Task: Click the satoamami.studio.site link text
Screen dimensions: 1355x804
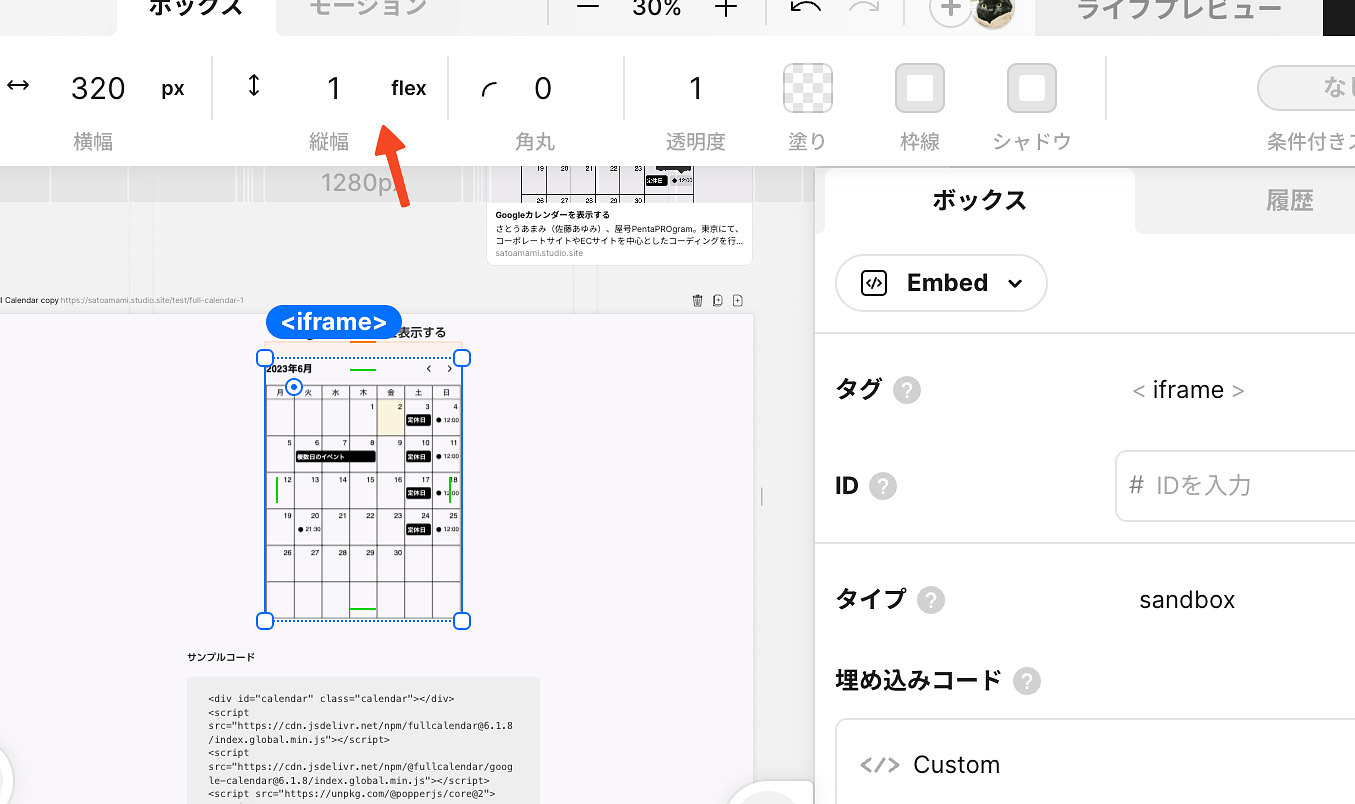Action: pyautogui.click(x=539, y=254)
